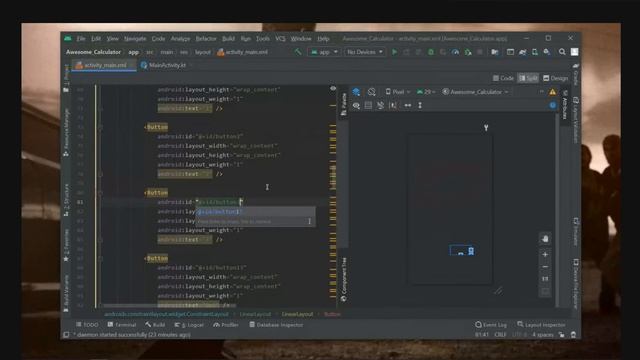Viewport: 640px width, 360px height.
Task: Click the Select Design Surface layers icon
Action: pos(356,92)
